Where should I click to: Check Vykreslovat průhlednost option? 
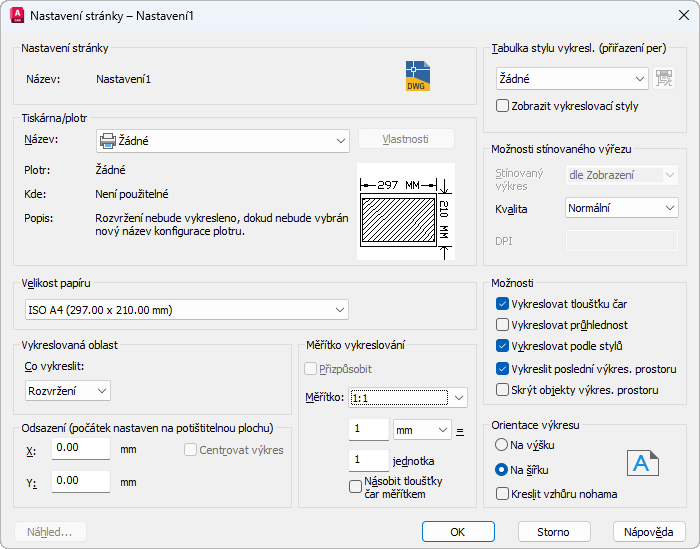tap(503, 325)
